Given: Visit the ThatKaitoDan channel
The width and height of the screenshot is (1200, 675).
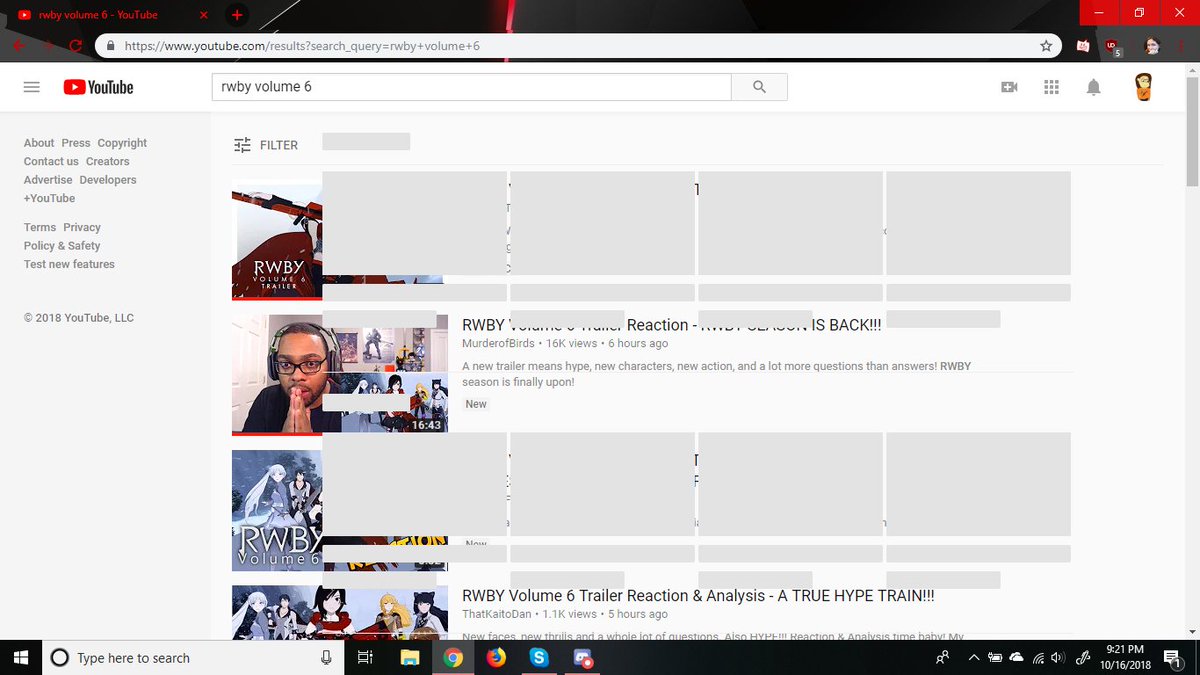Looking at the screenshot, I should click(497, 614).
